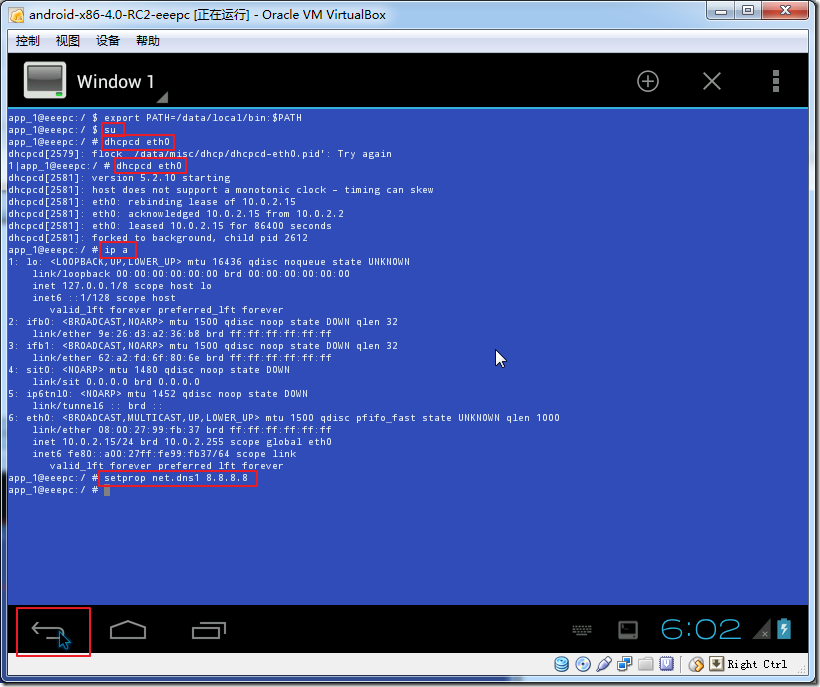
Task: Click the 'version 5.2.10 starting' line
Action: pyautogui.click(x=119, y=178)
